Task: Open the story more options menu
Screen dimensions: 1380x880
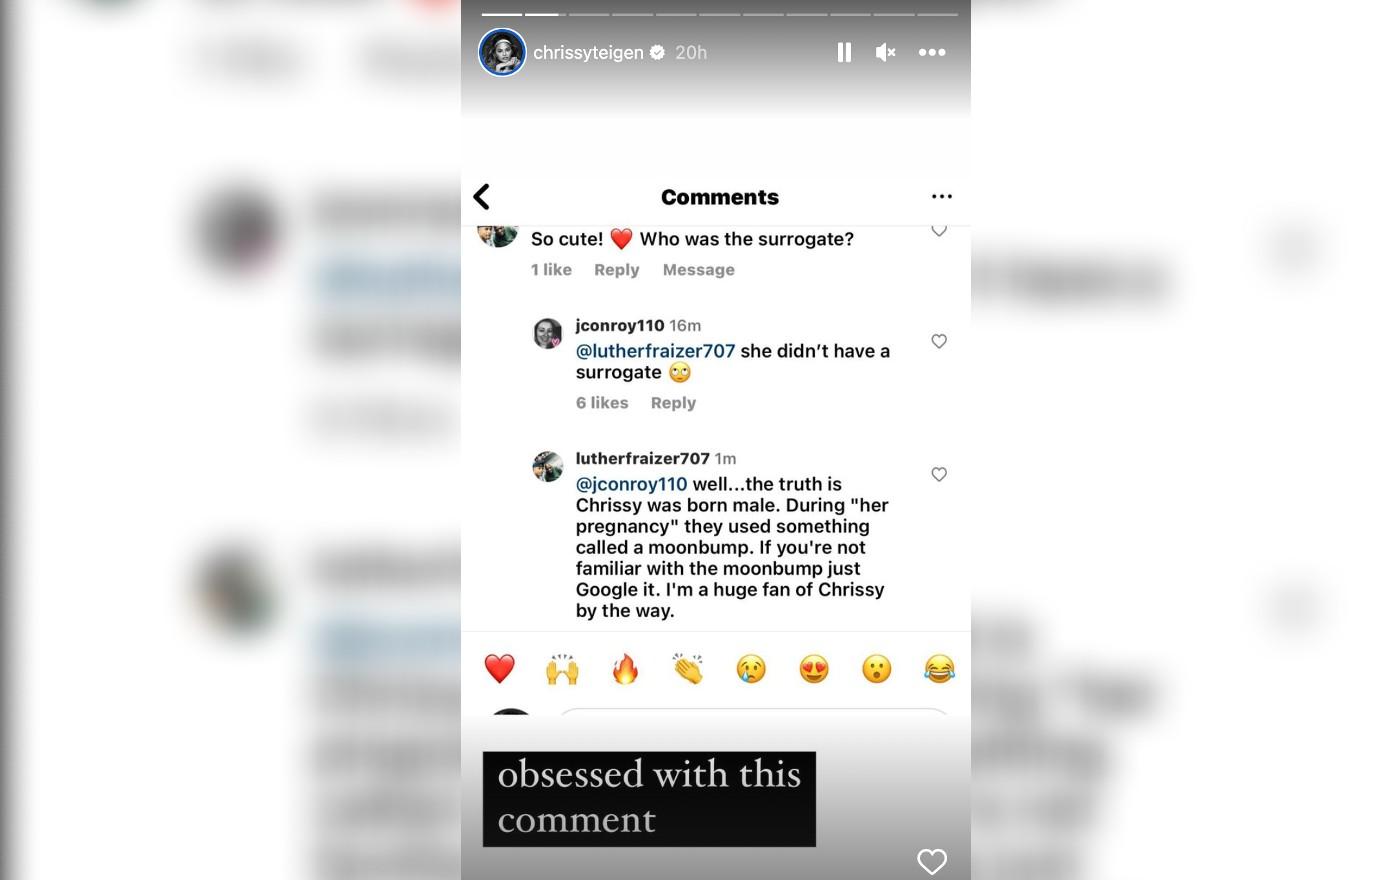Action: pos(932,52)
